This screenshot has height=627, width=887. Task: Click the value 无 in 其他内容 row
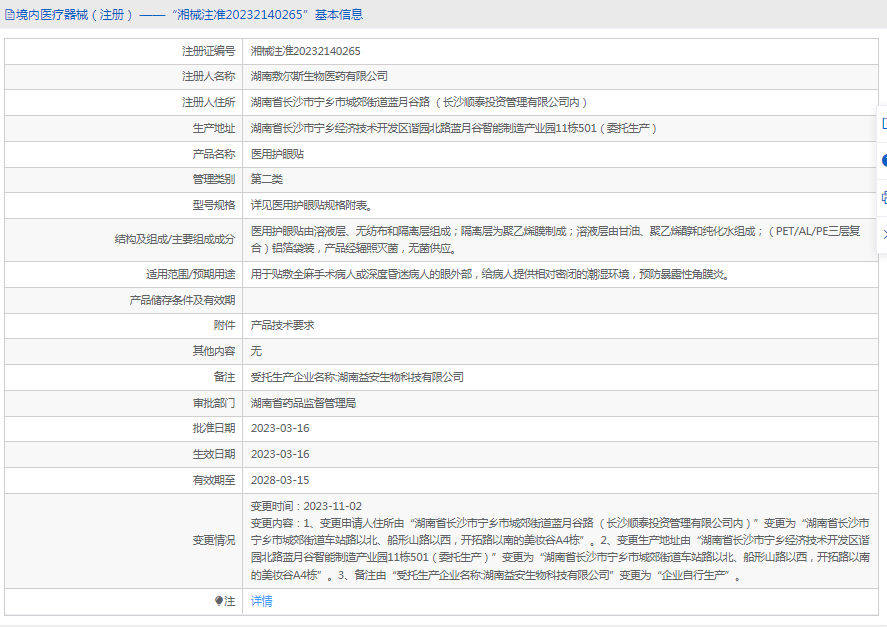coord(256,351)
